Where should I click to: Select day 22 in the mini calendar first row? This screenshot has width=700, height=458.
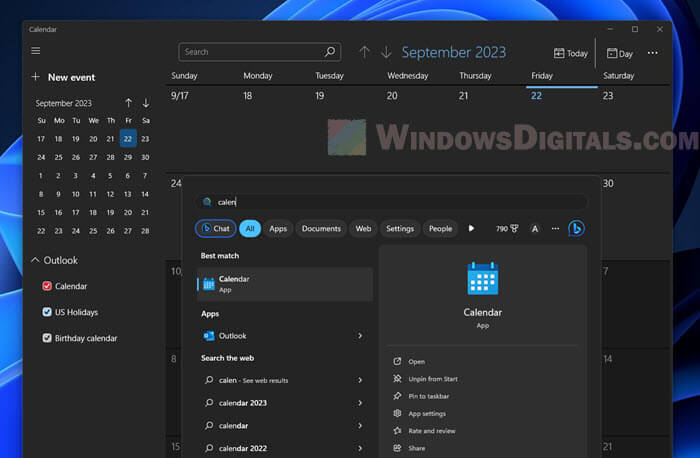(128, 139)
